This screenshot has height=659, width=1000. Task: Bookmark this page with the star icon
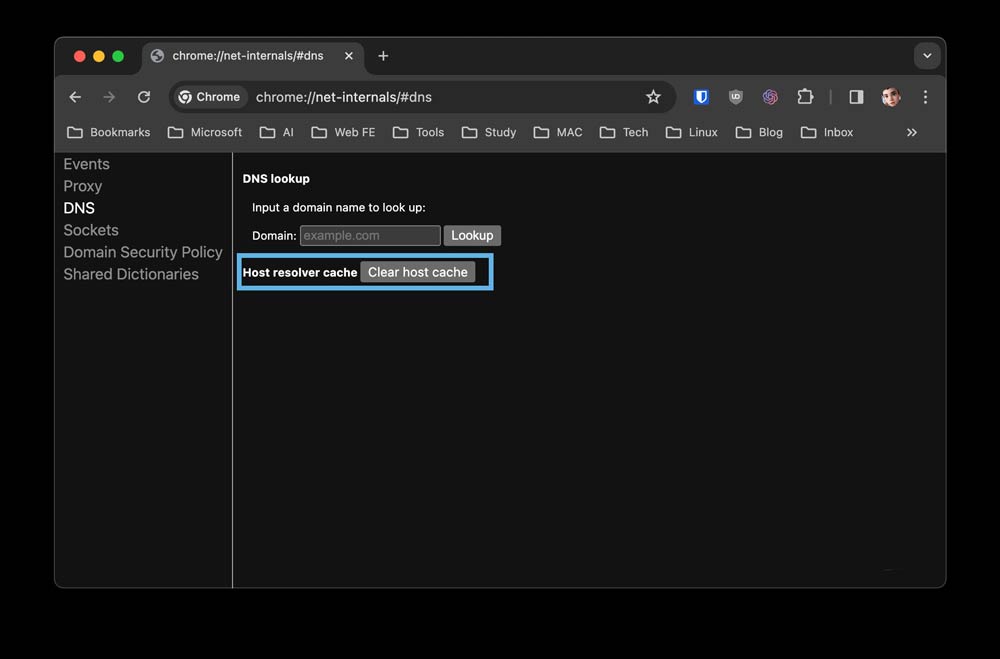pos(653,97)
